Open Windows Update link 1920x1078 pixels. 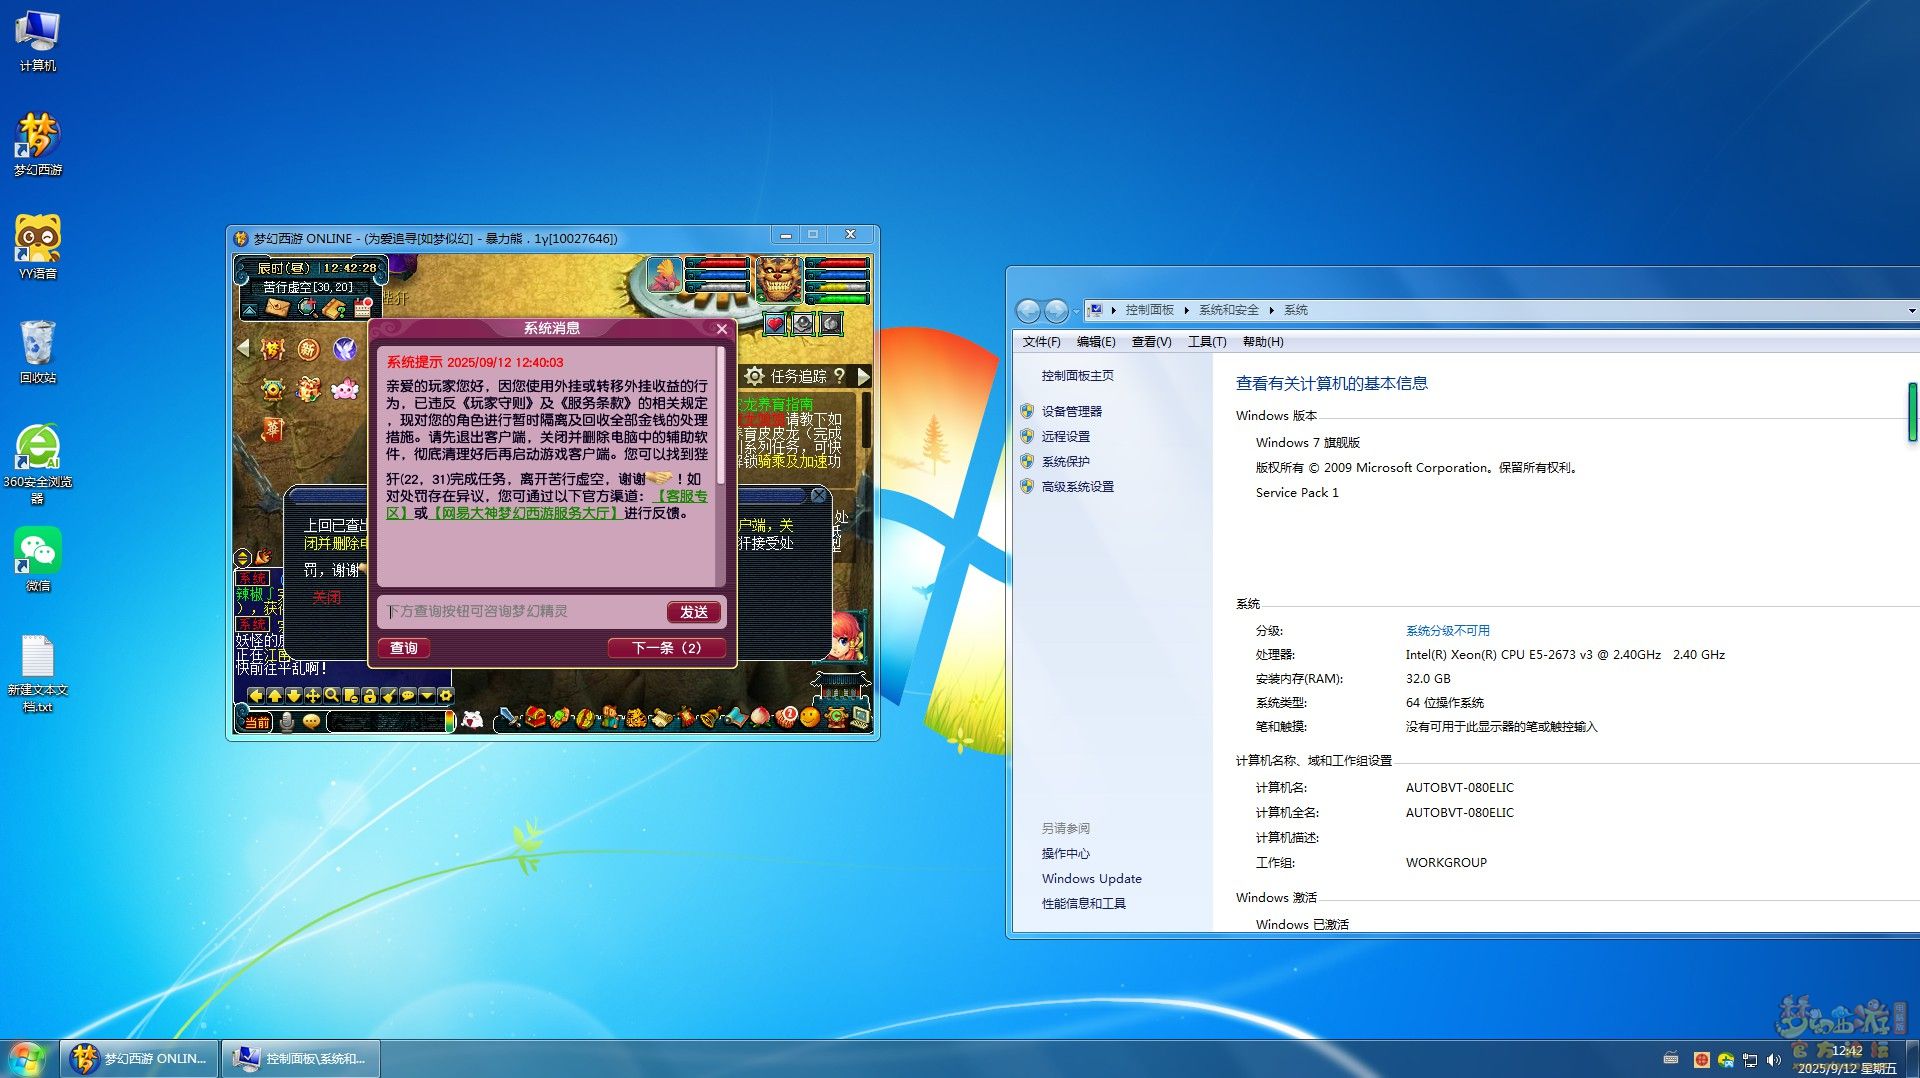point(1091,878)
